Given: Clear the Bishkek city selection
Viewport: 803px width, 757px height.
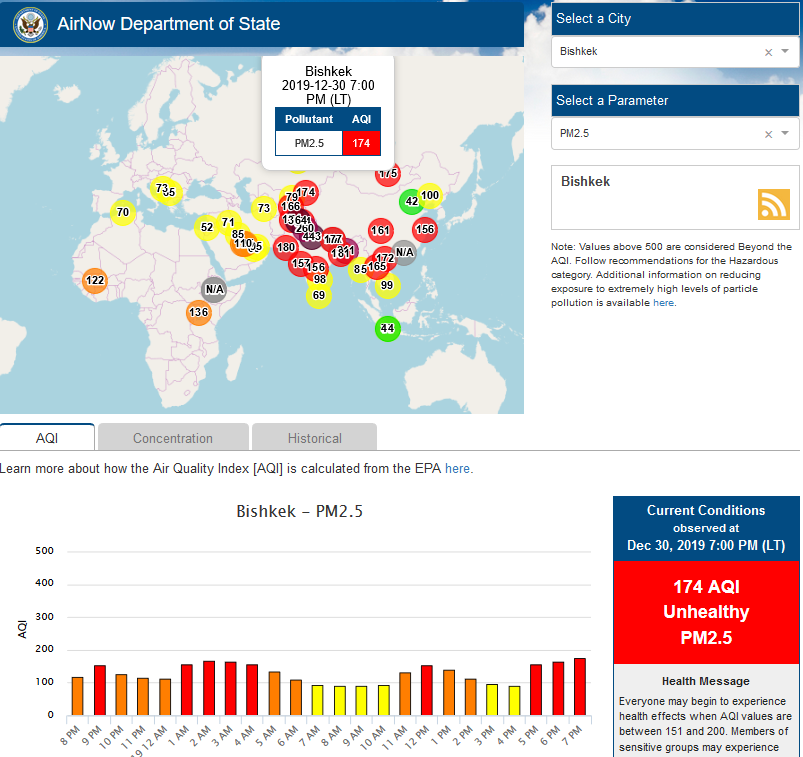Looking at the screenshot, I should (768, 52).
